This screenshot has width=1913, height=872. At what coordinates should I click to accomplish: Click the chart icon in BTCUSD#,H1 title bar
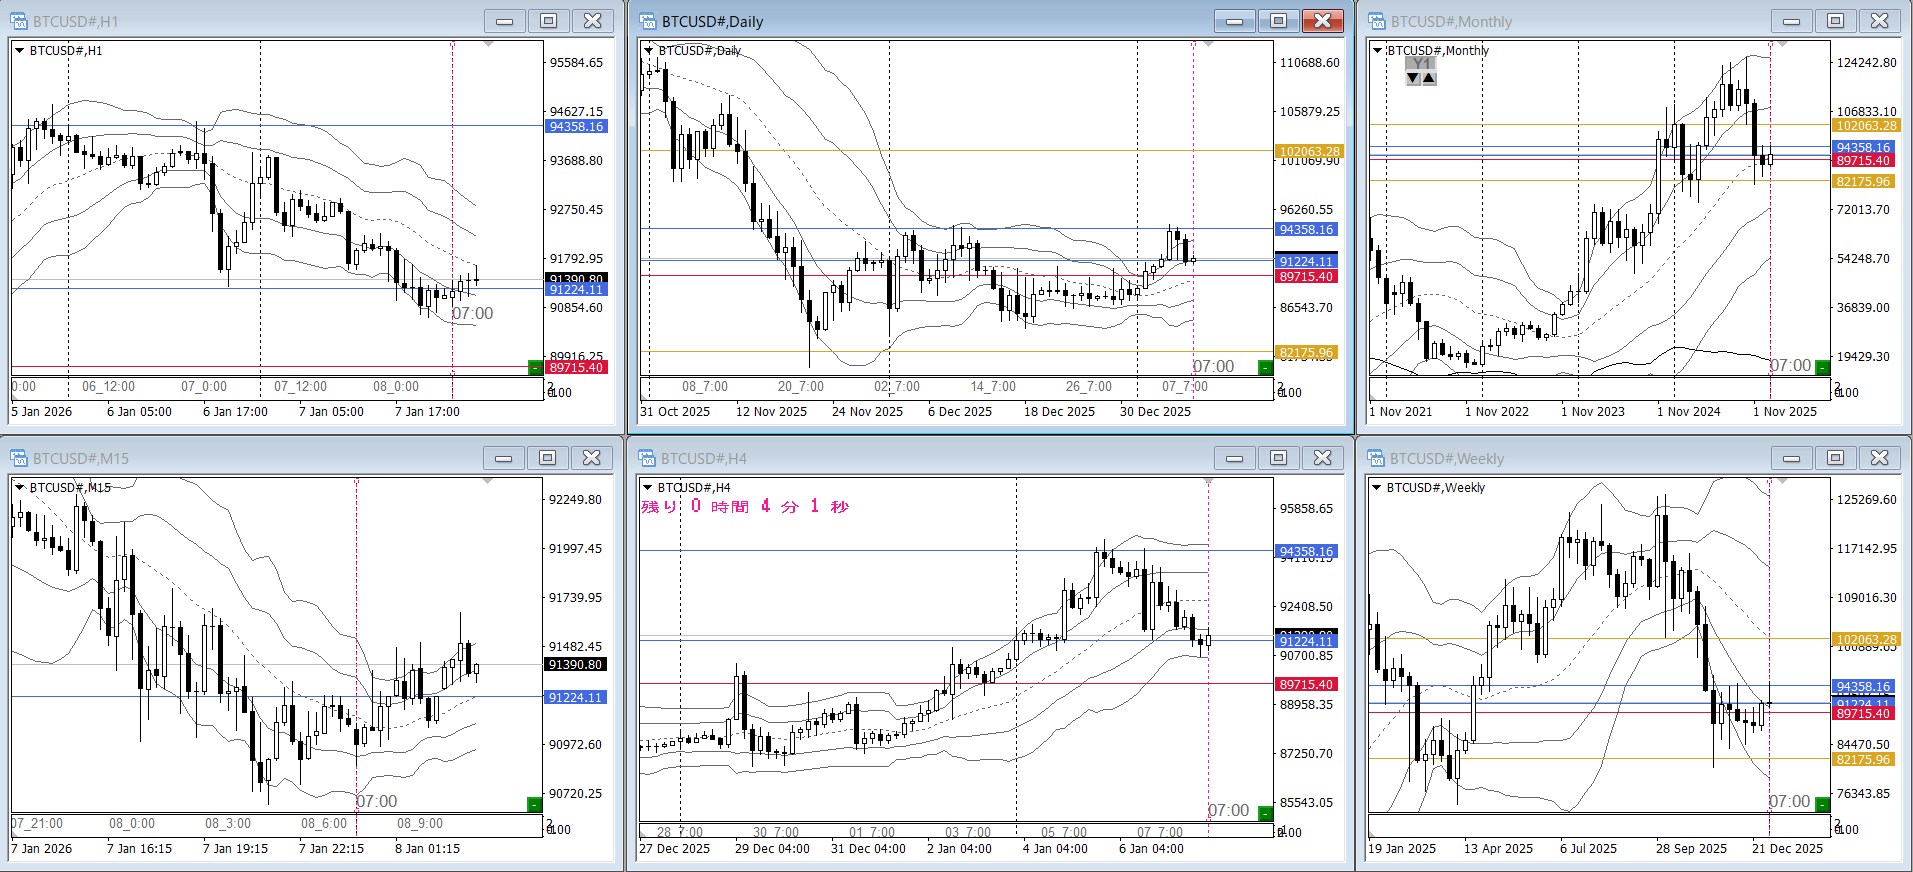click(19, 21)
